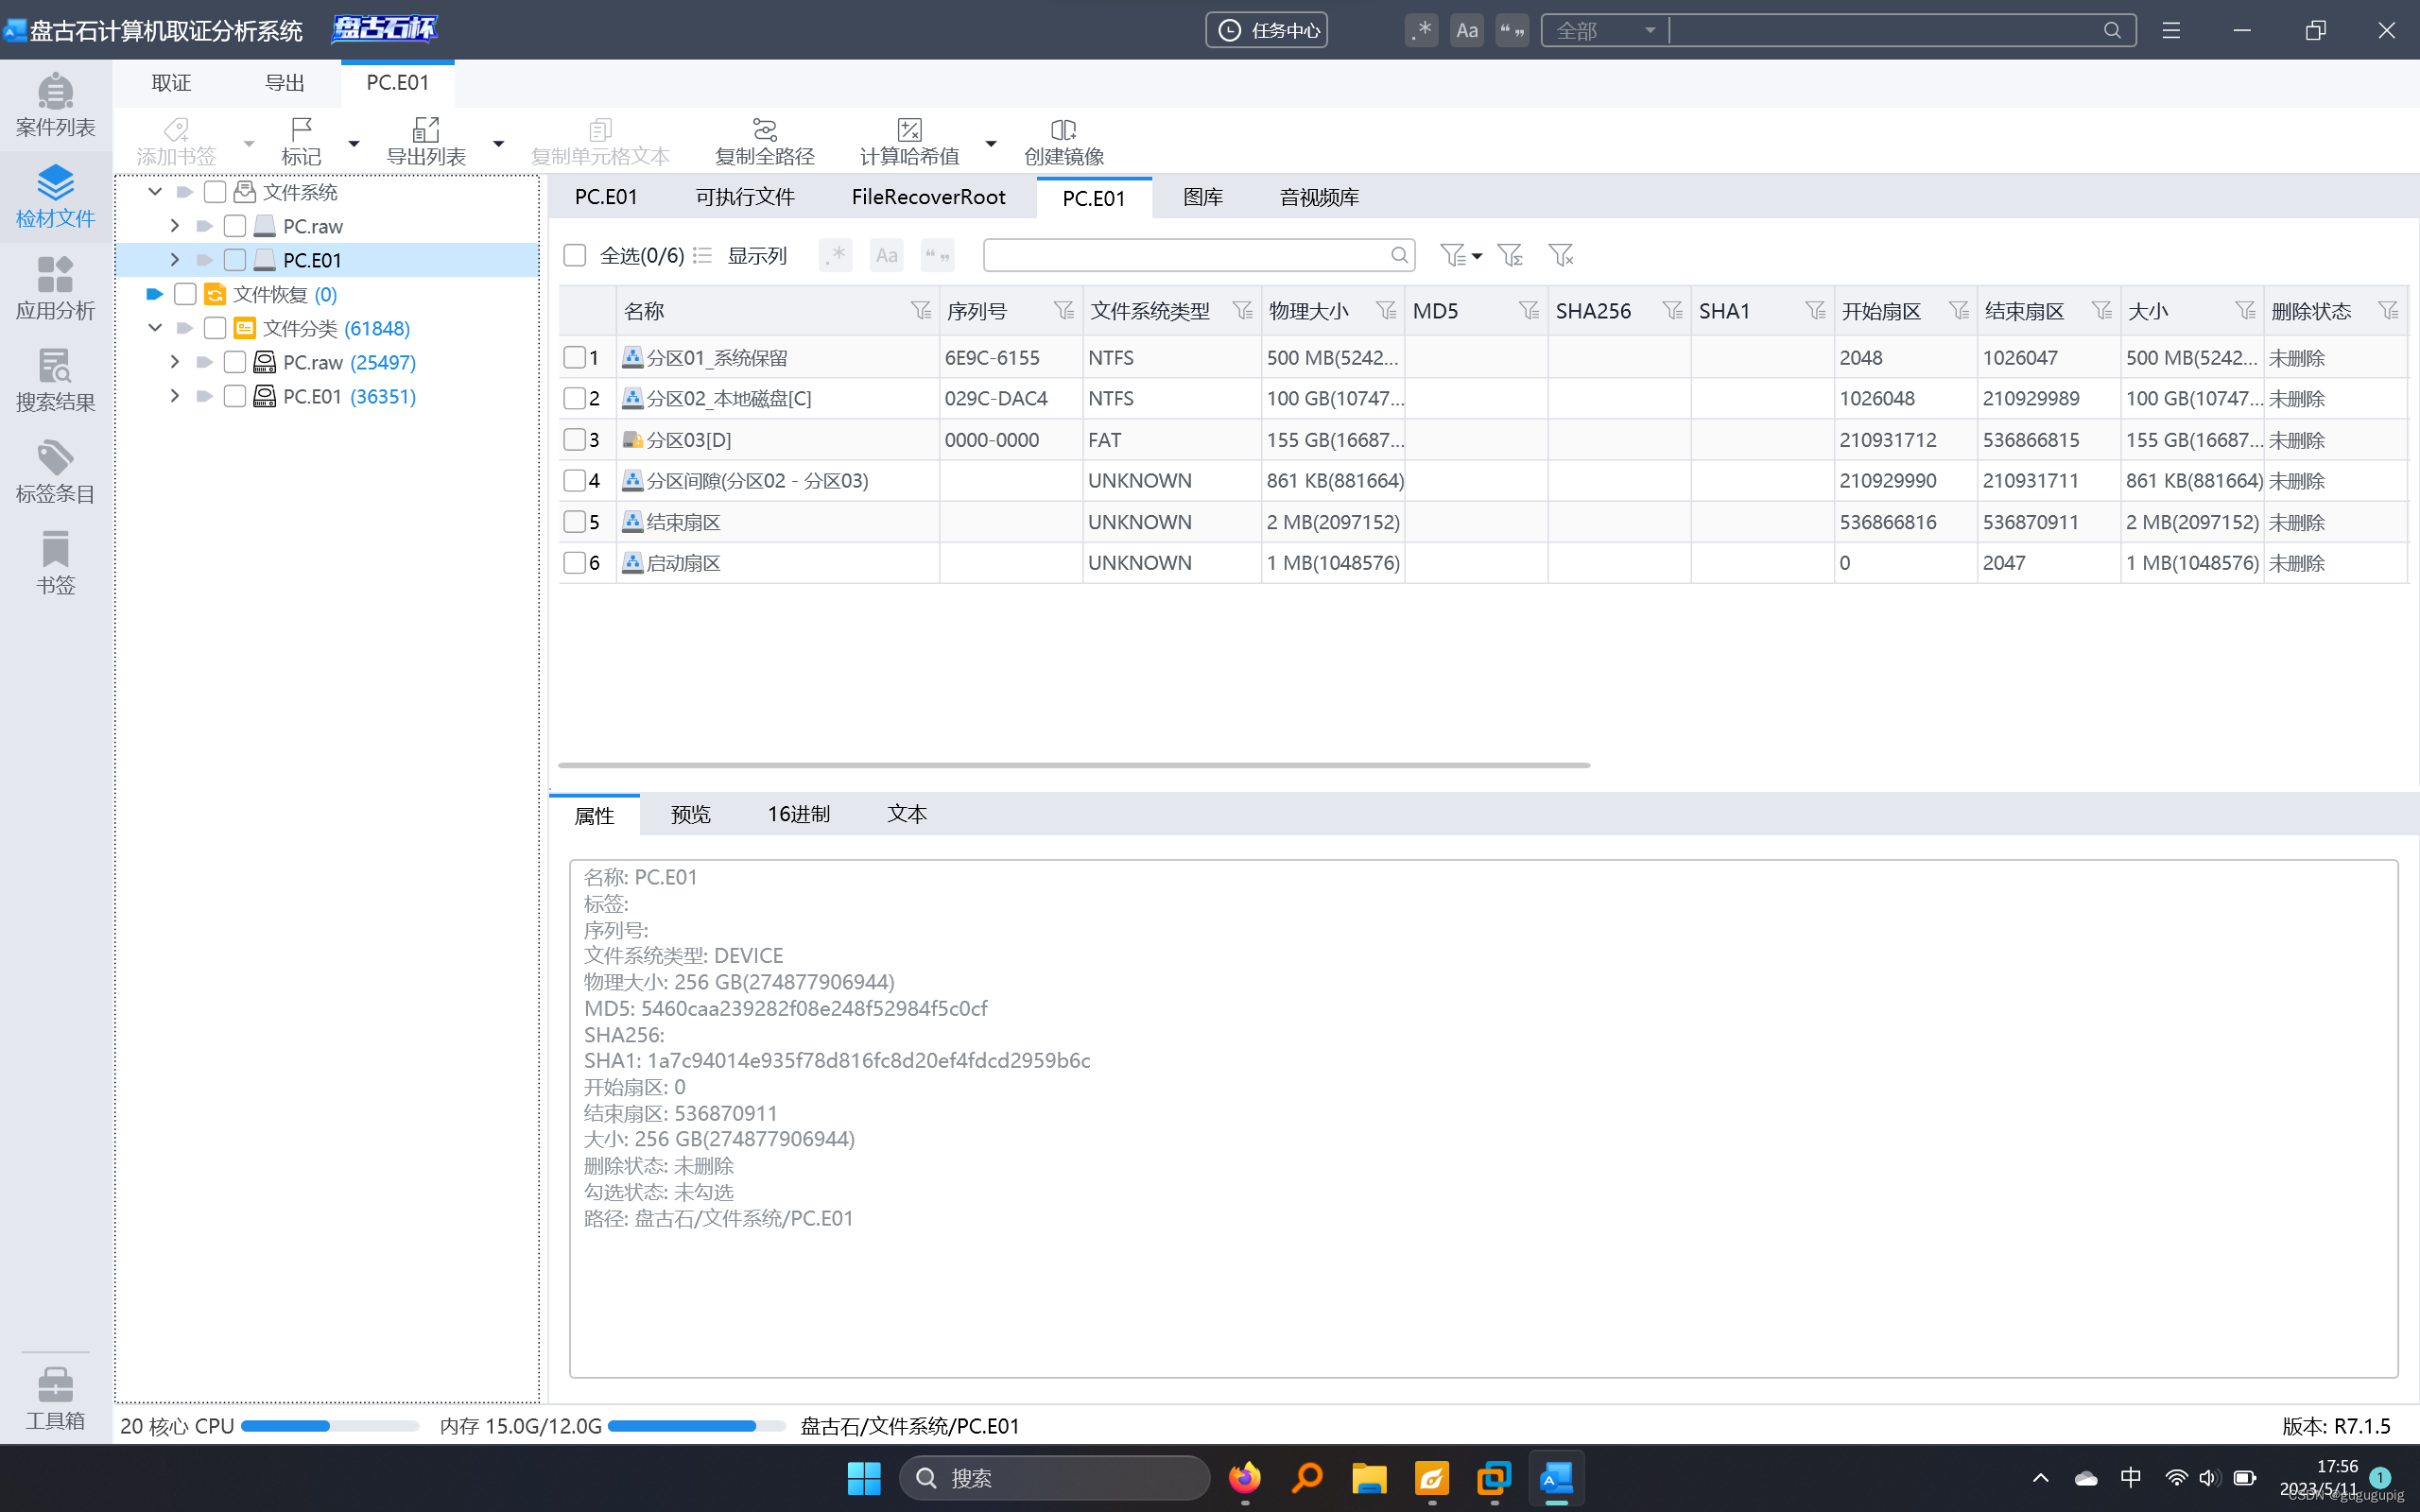The height and width of the screenshot is (1512, 2420).
Task: Click the 内存 memory usage bar
Action: click(696, 1426)
